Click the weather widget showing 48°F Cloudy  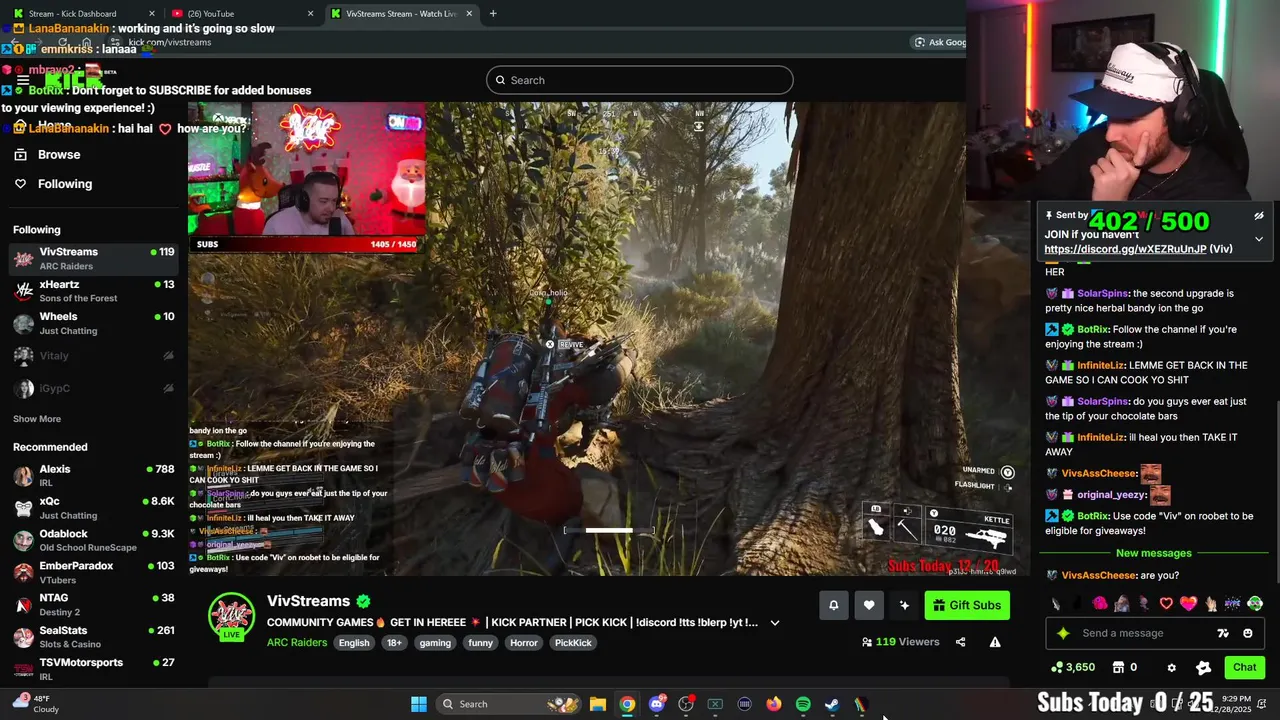point(35,704)
